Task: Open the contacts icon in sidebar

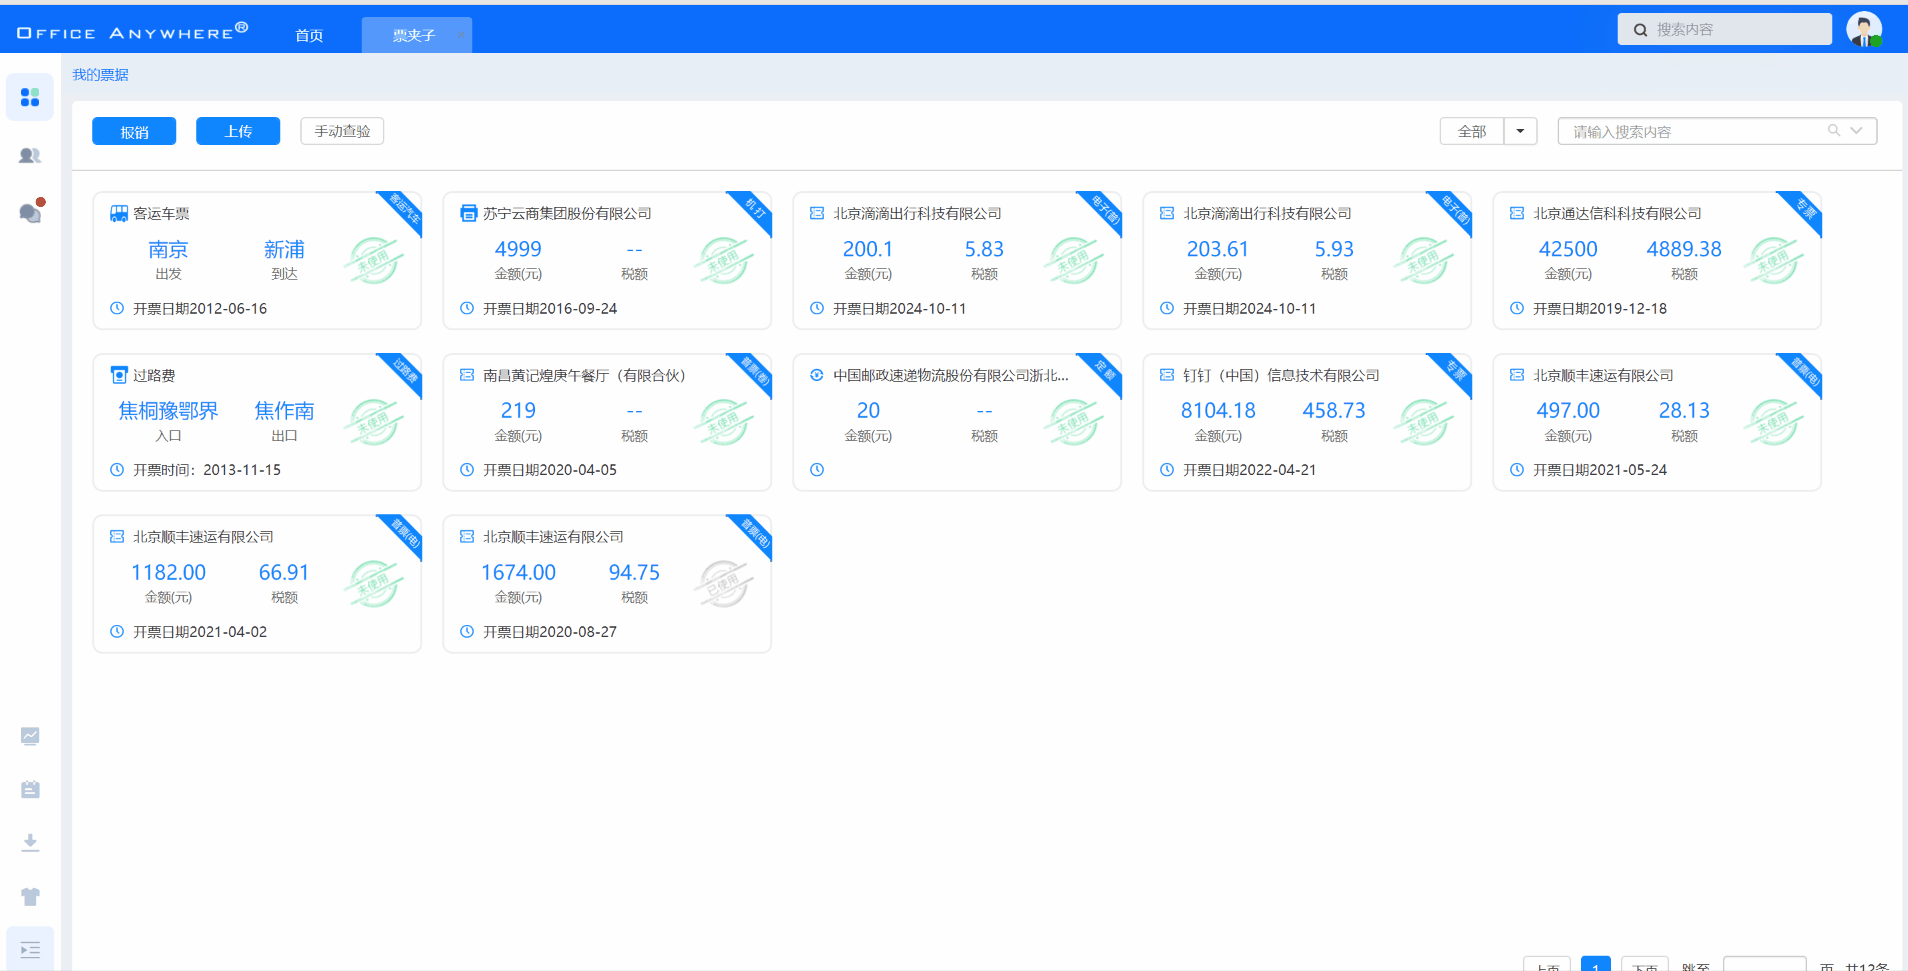Action: pos(30,156)
